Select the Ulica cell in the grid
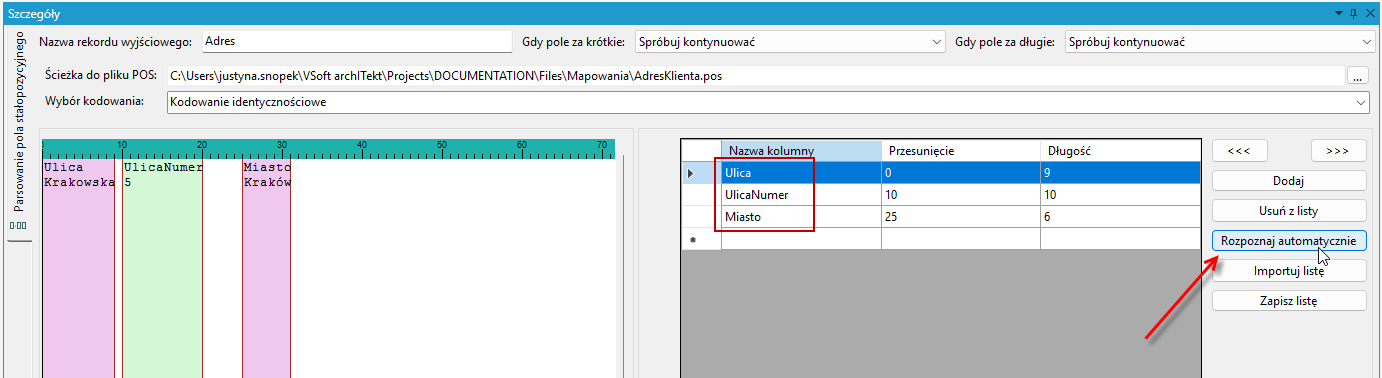1382x378 pixels. point(801,172)
